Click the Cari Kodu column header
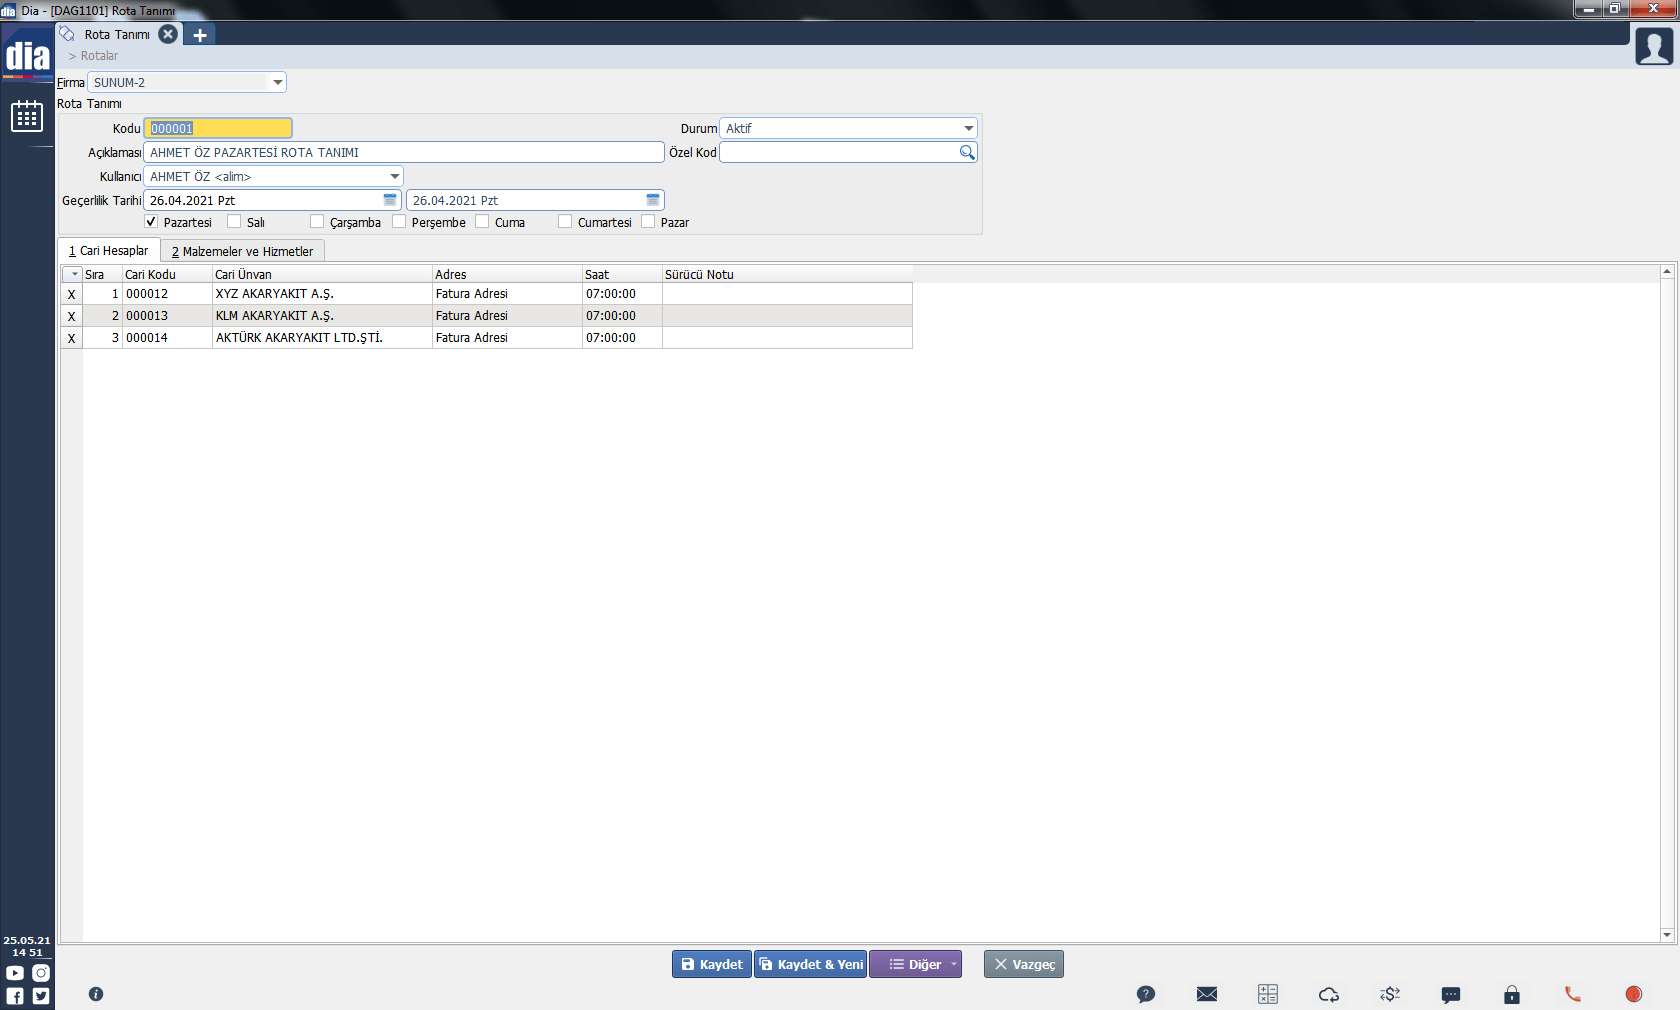 (167, 274)
